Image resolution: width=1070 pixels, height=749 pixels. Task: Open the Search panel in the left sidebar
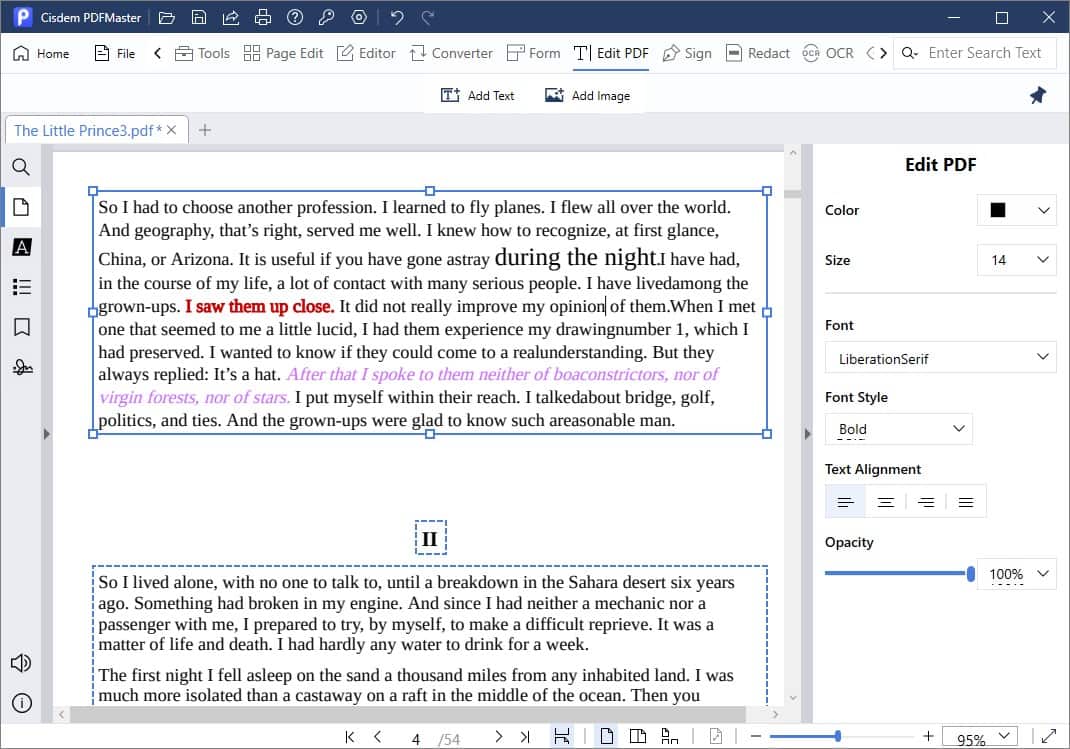pyautogui.click(x=21, y=167)
